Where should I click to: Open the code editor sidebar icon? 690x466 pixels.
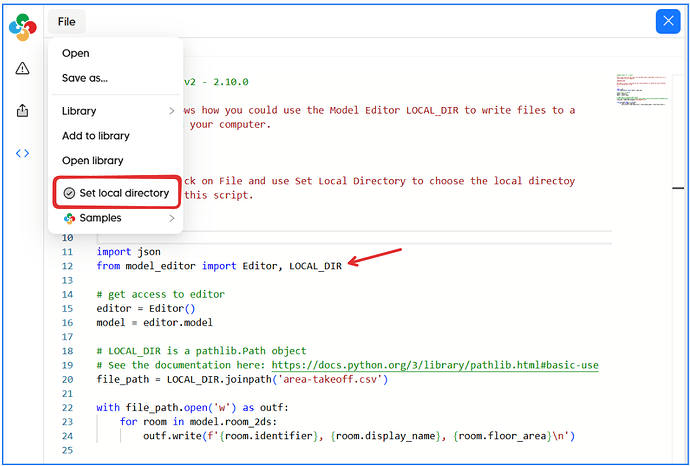(x=22, y=153)
